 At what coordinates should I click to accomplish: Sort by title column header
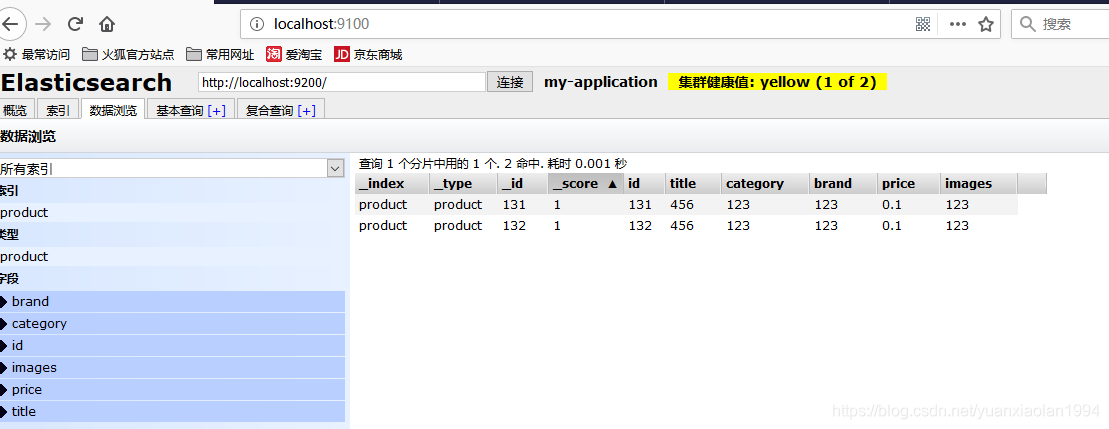pyautogui.click(x=693, y=184)
